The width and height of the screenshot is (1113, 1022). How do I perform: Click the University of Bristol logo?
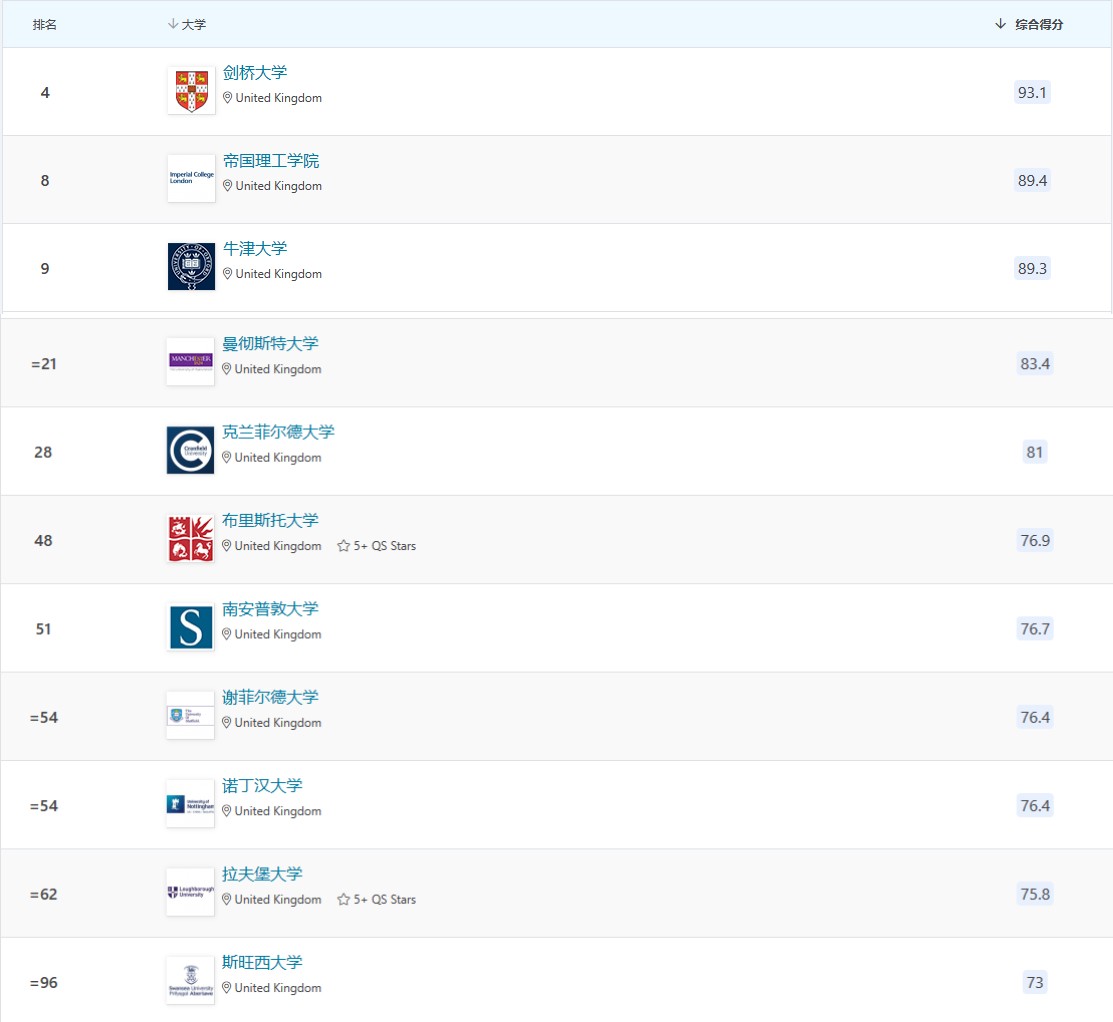point(190,539)
